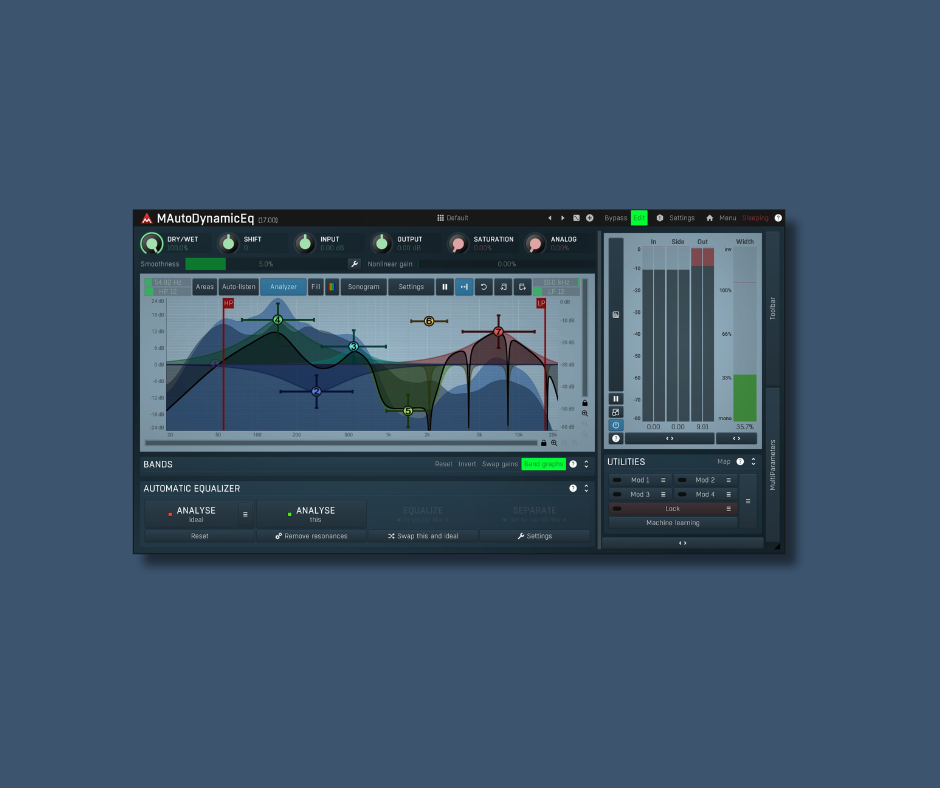Click Swap gains in Bands header
940x788 pixels.
[x=499, y=464]
